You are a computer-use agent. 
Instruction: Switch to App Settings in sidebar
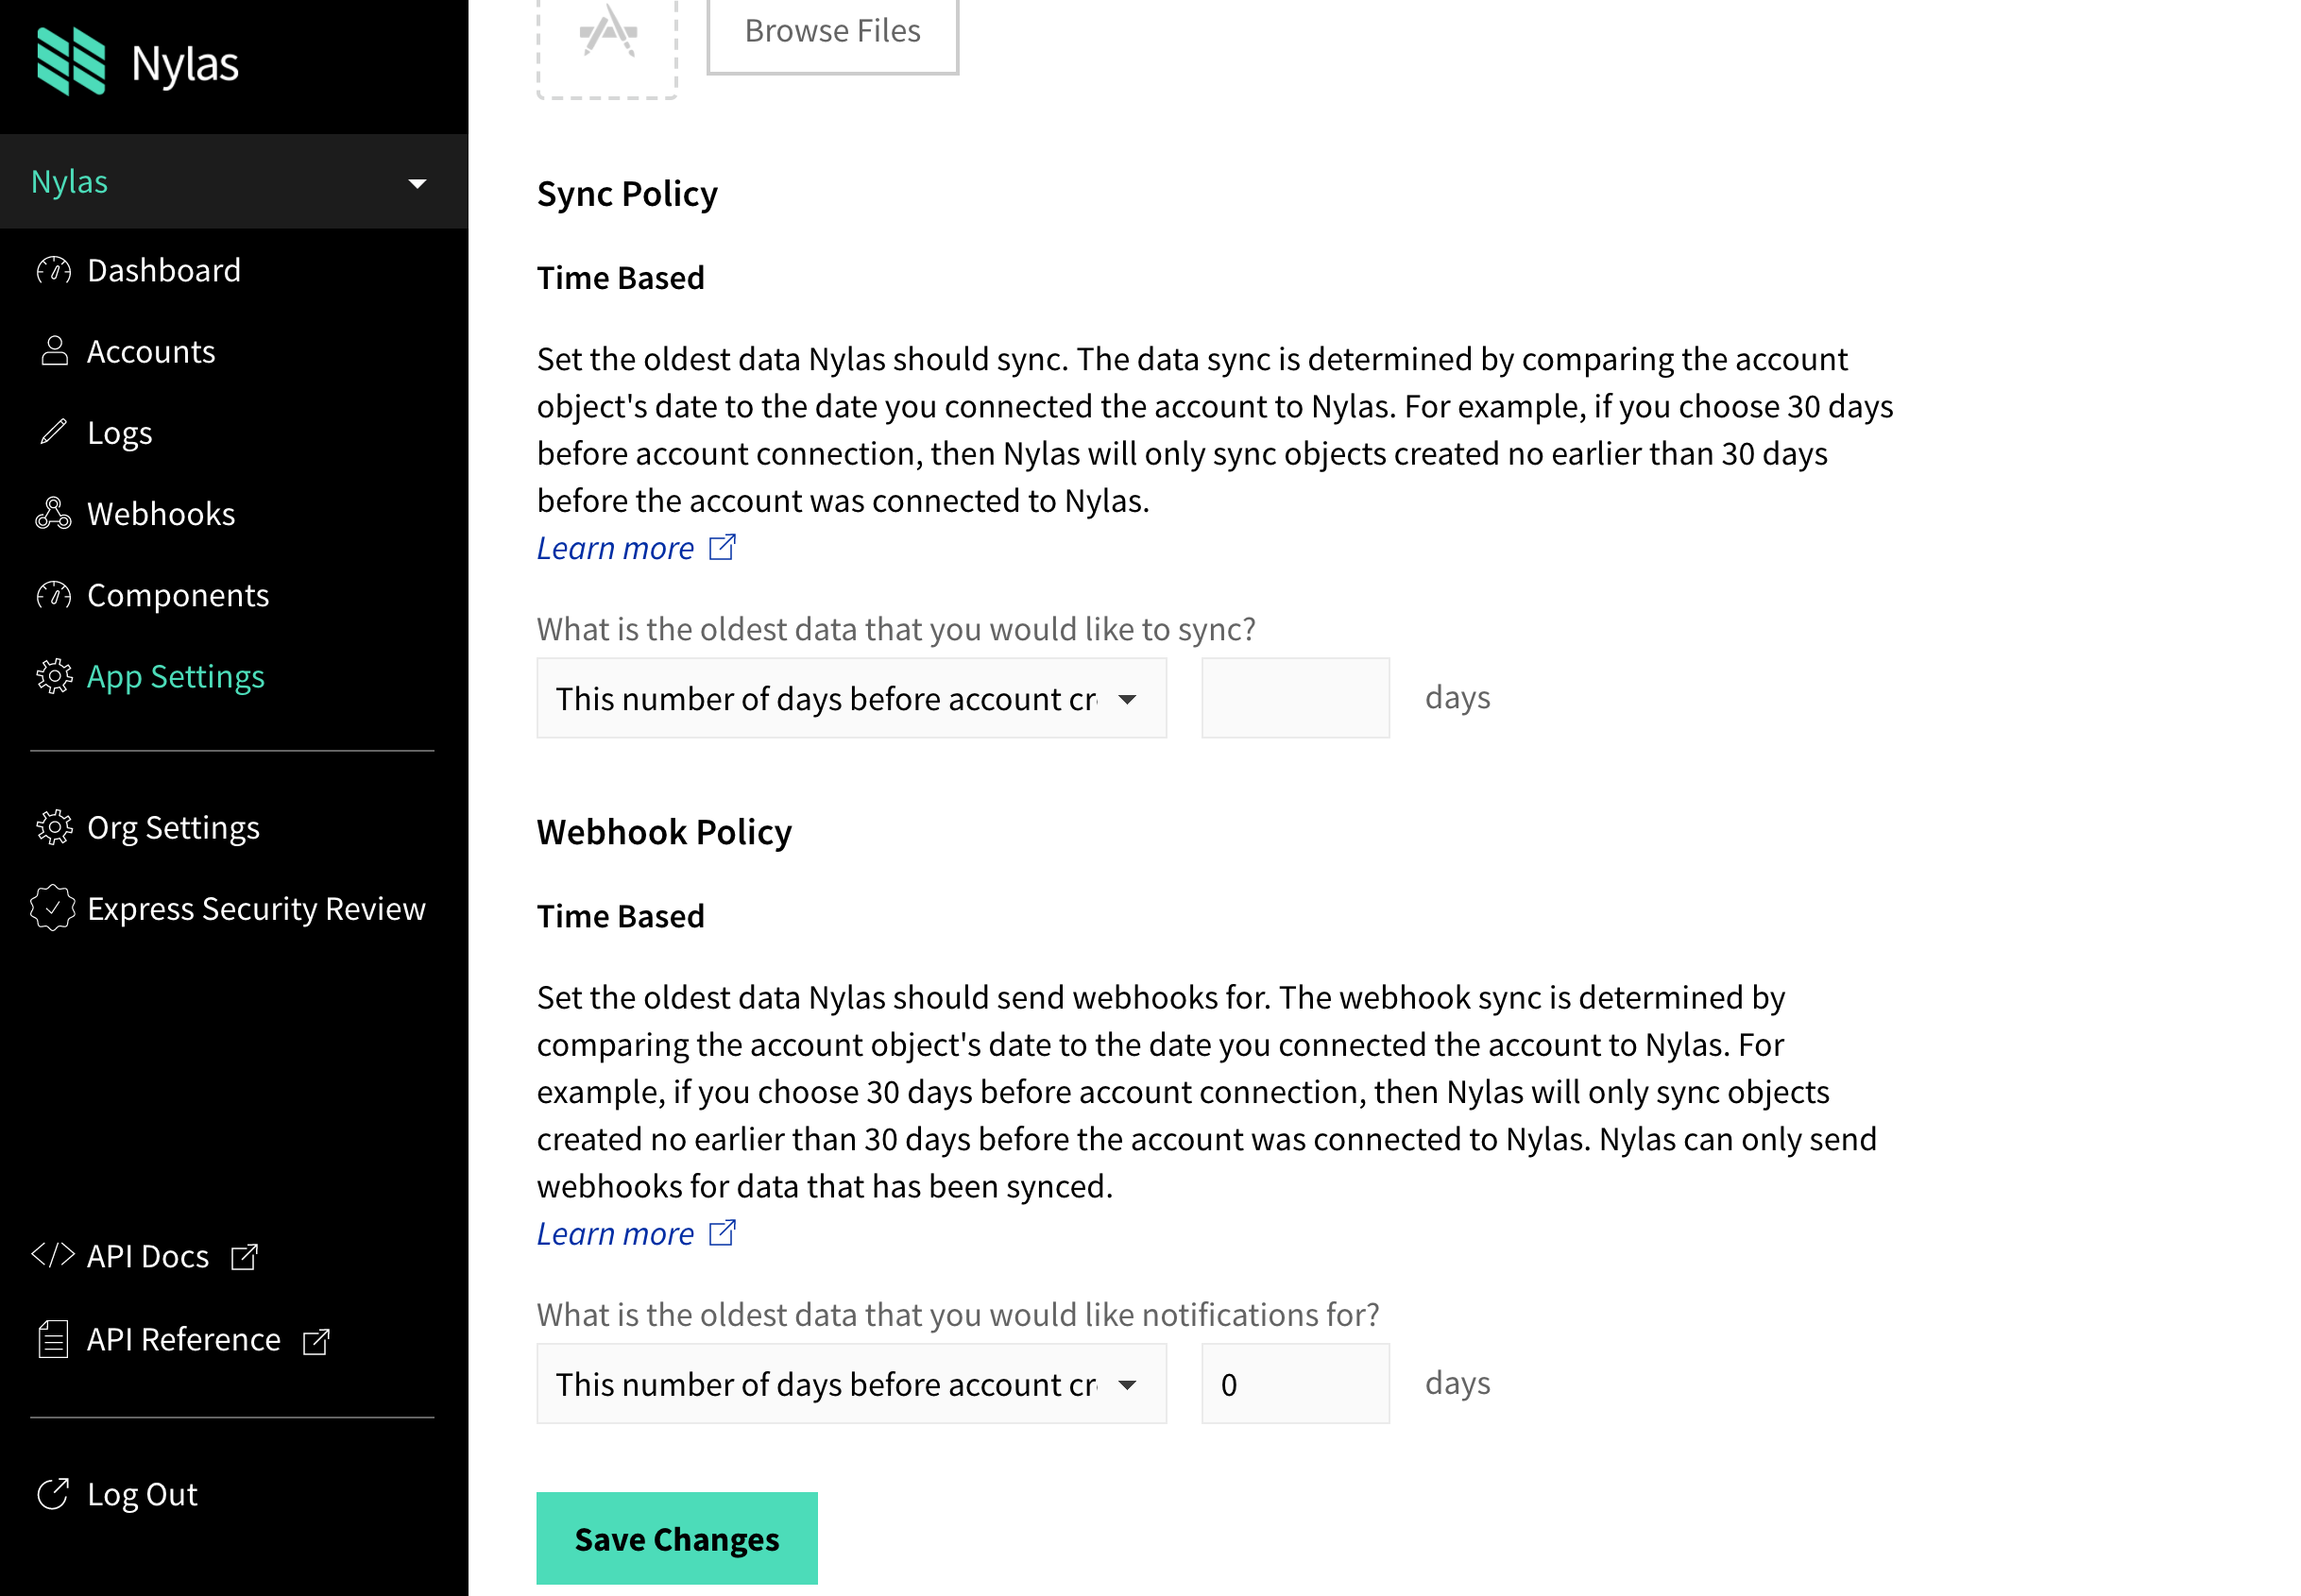(x=175, y=676)
